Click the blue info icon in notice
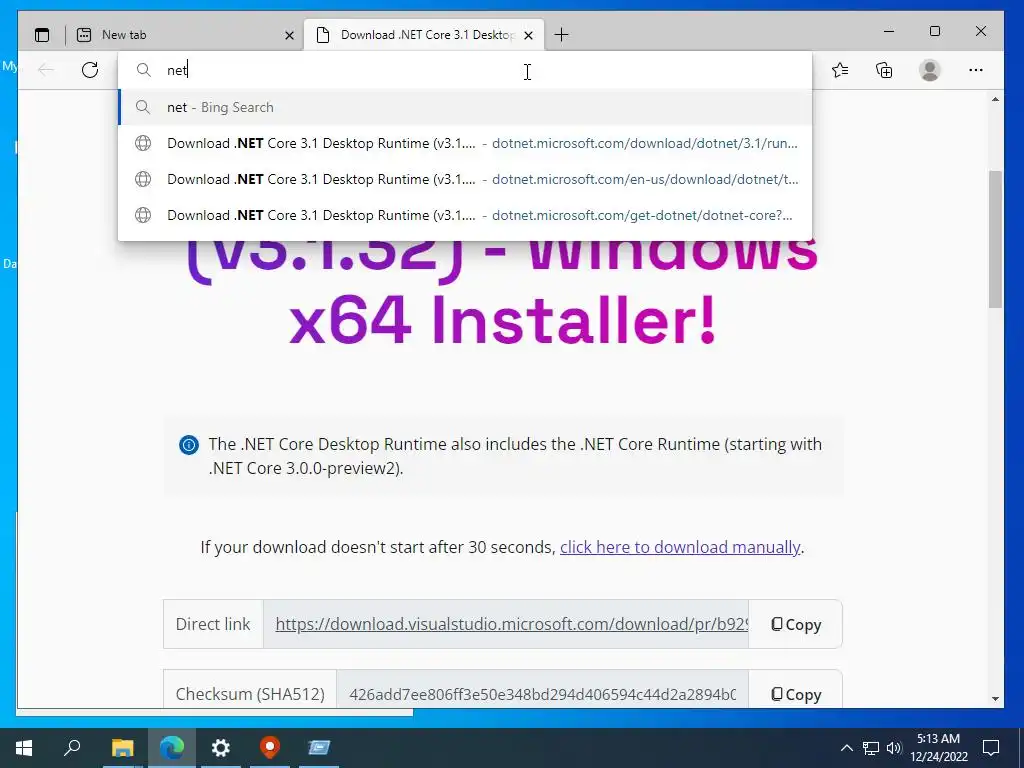1024x768 pixels. (189, 445)
